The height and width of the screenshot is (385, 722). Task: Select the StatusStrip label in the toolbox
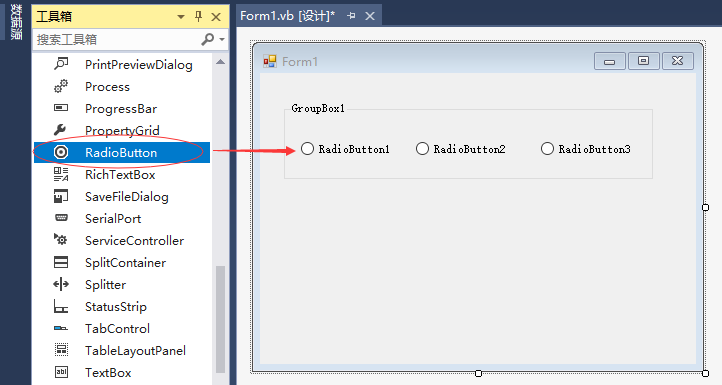(116, 307)
